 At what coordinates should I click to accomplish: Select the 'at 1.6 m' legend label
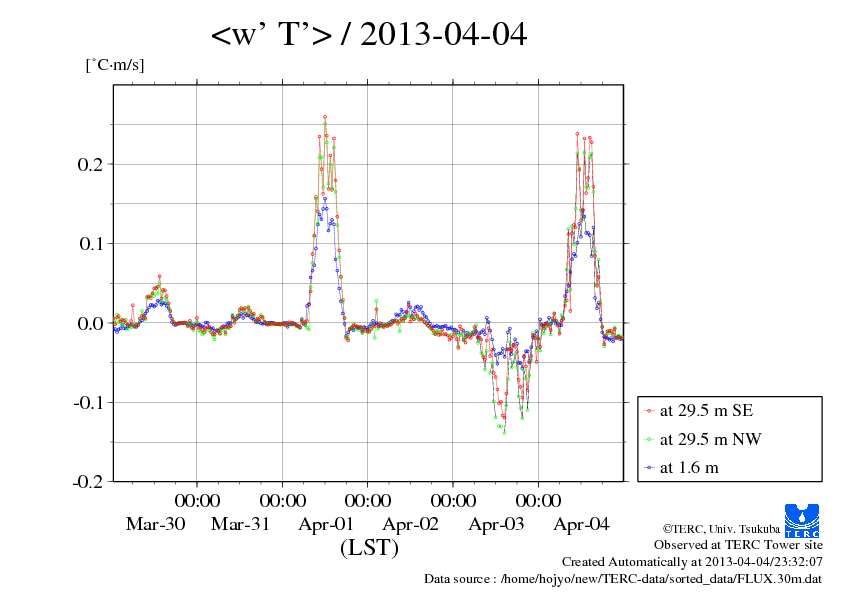(689, 468)
